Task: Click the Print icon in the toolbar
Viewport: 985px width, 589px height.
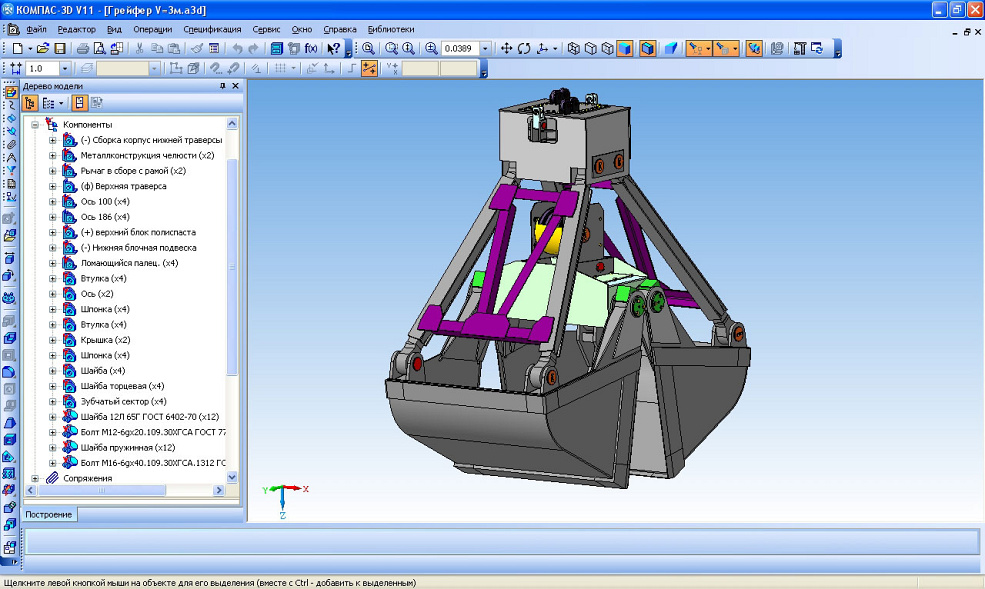Action: 82,48
